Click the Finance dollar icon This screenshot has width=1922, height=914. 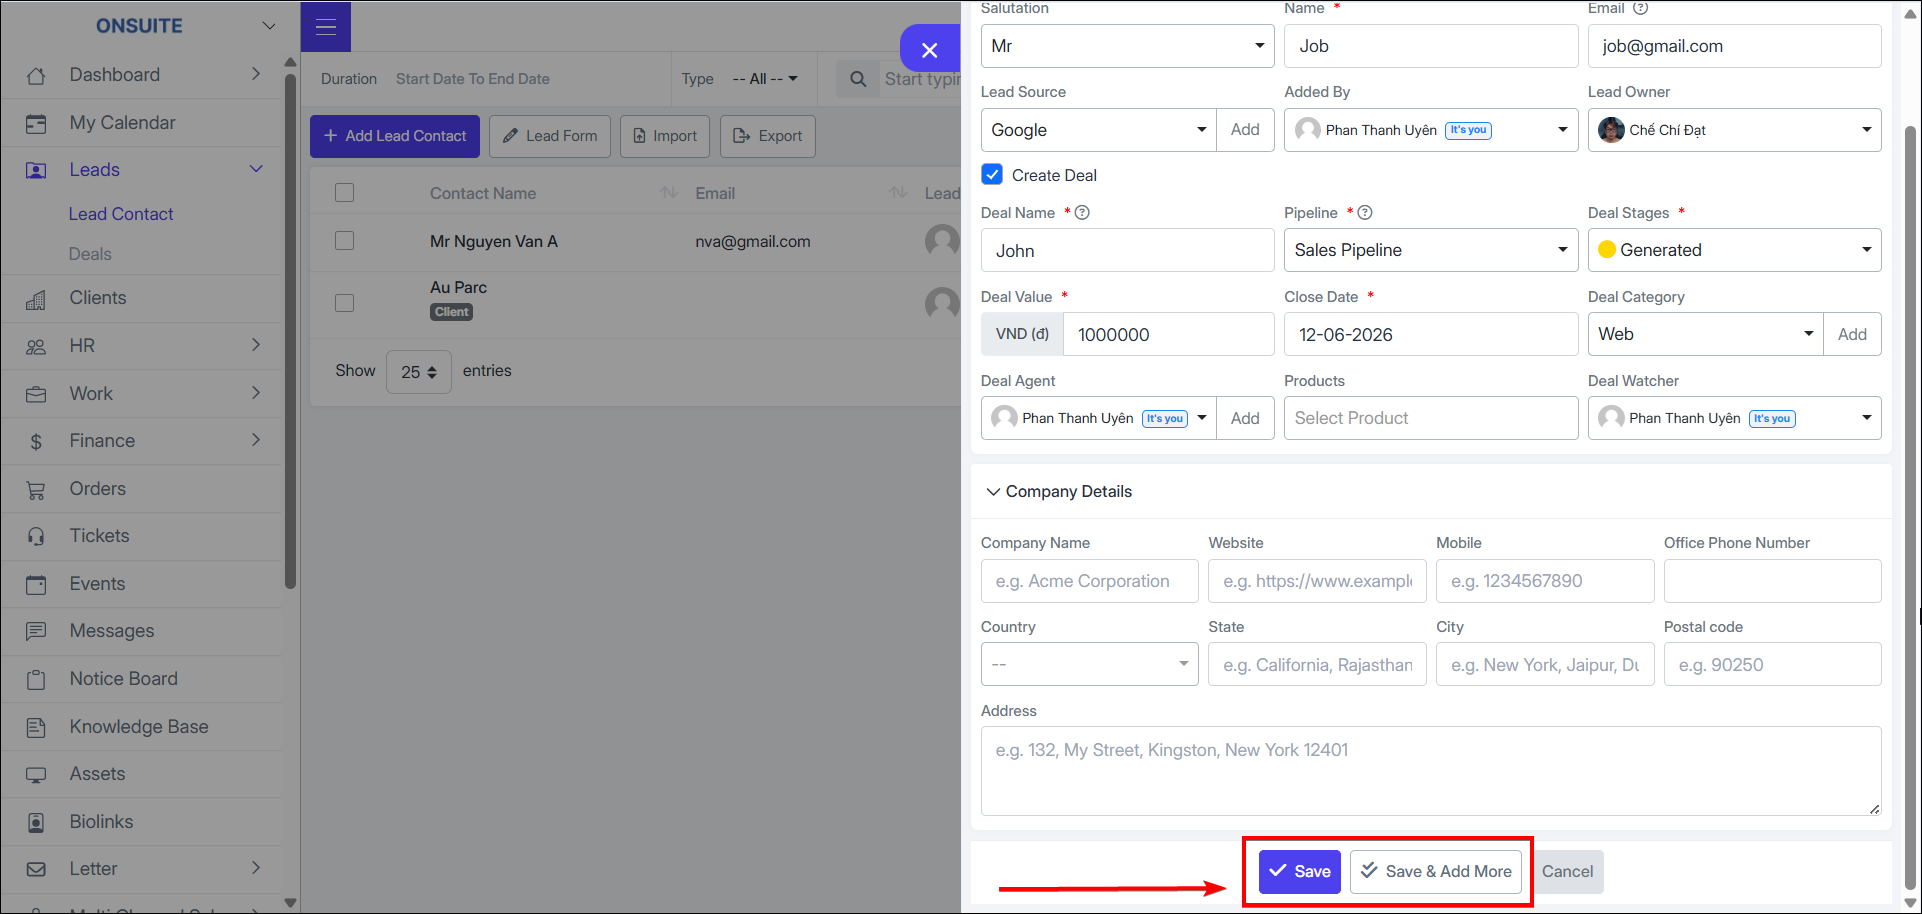36,442
